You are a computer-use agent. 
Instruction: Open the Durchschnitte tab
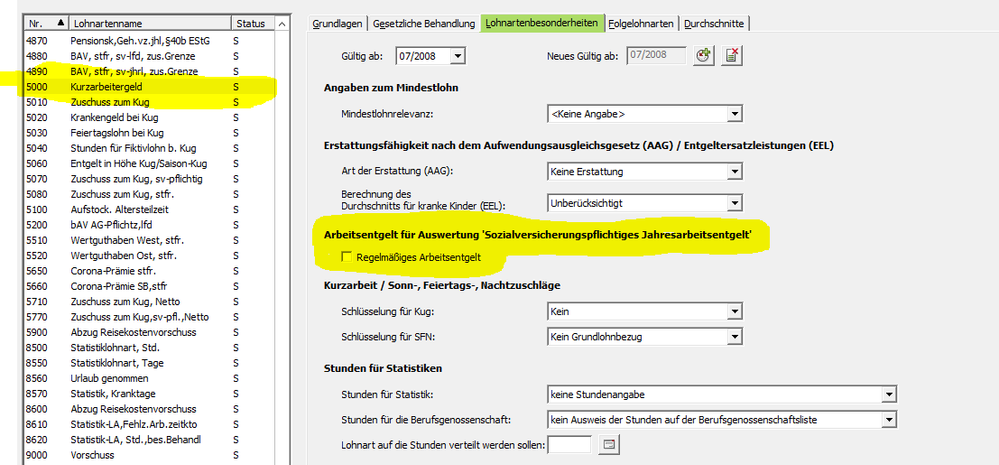point(714,23)
